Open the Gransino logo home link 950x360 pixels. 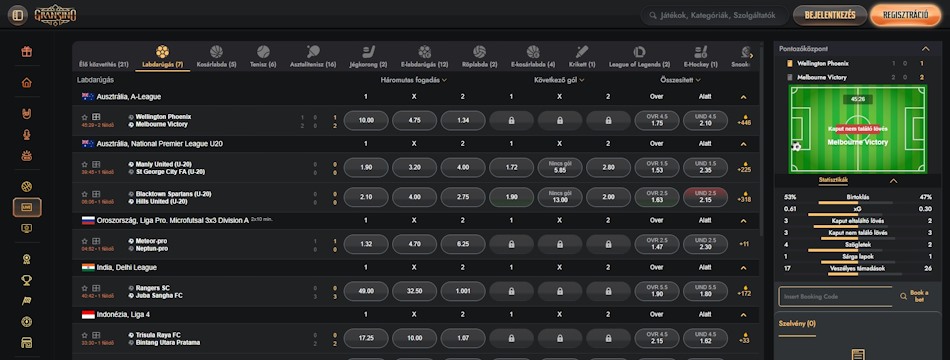point(55,15)
